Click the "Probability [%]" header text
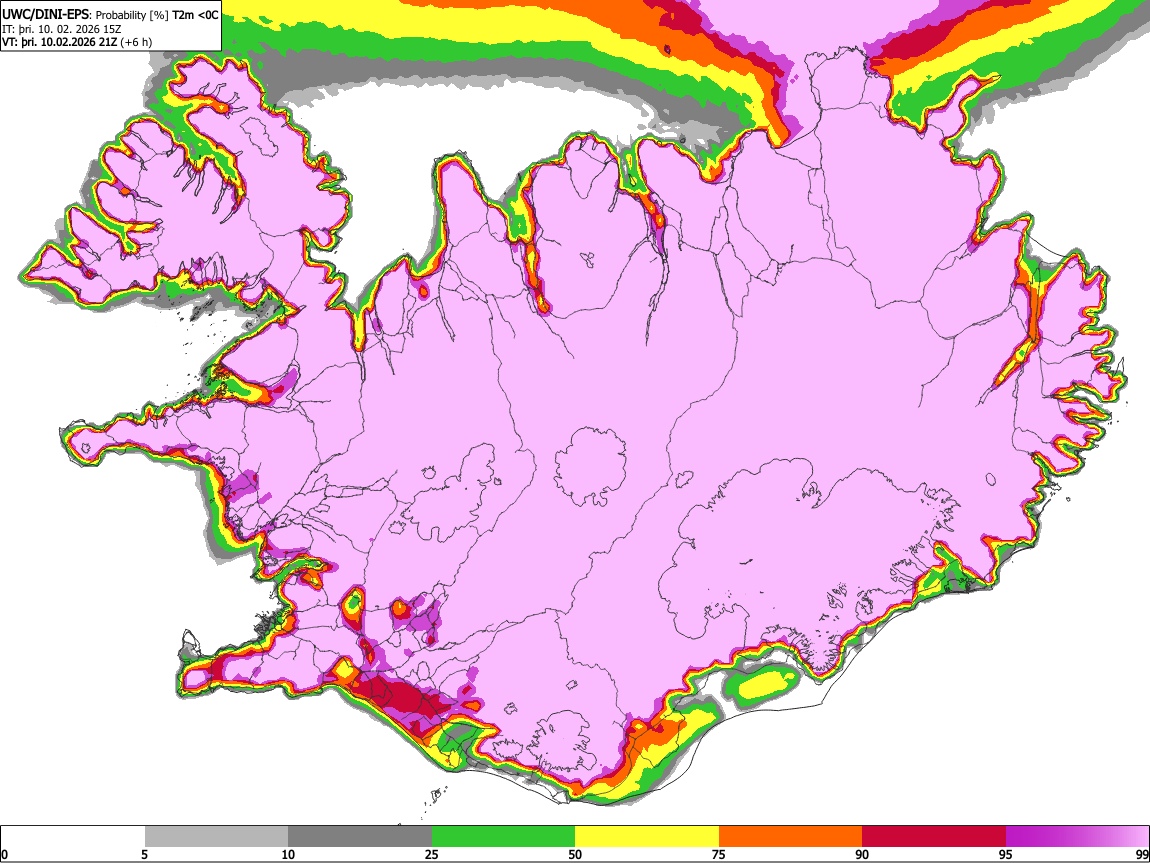The width and height of the screenshot is (1150, 863). pos(132,15)
